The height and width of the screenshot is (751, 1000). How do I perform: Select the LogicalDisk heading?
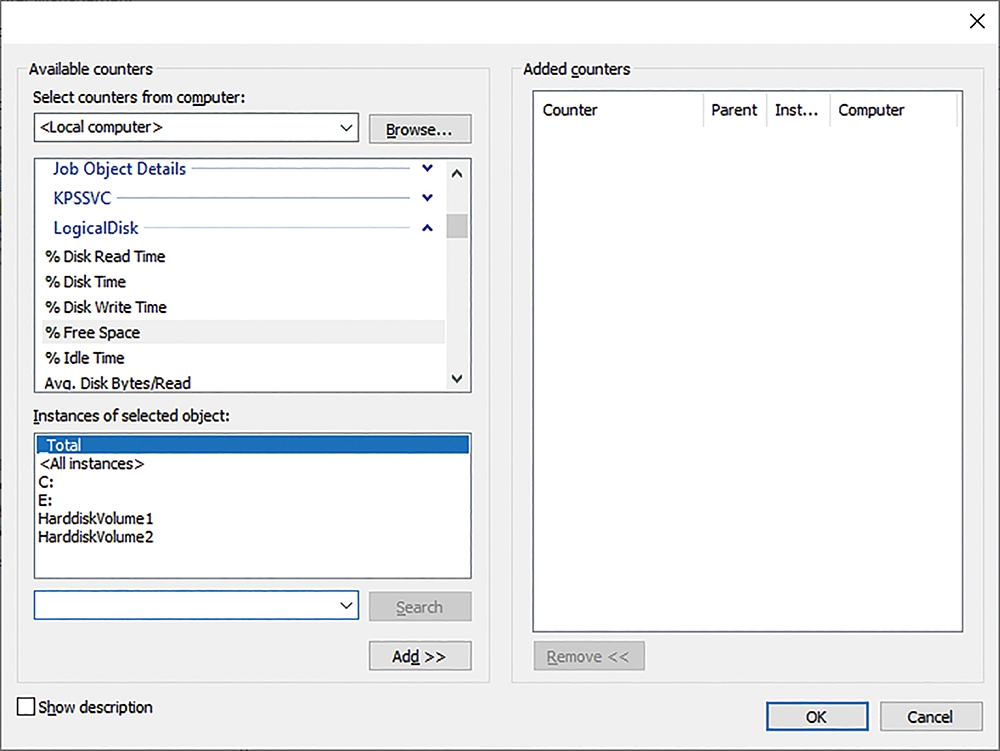pos(96,228)
